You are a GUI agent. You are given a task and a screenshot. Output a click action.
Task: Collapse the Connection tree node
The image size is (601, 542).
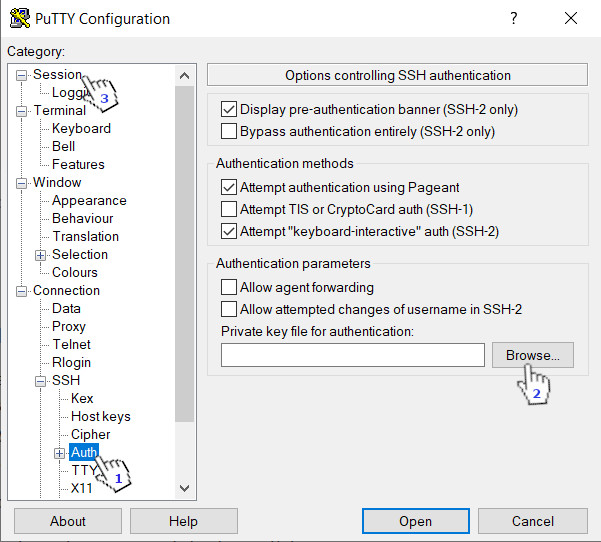coord(21,292)
